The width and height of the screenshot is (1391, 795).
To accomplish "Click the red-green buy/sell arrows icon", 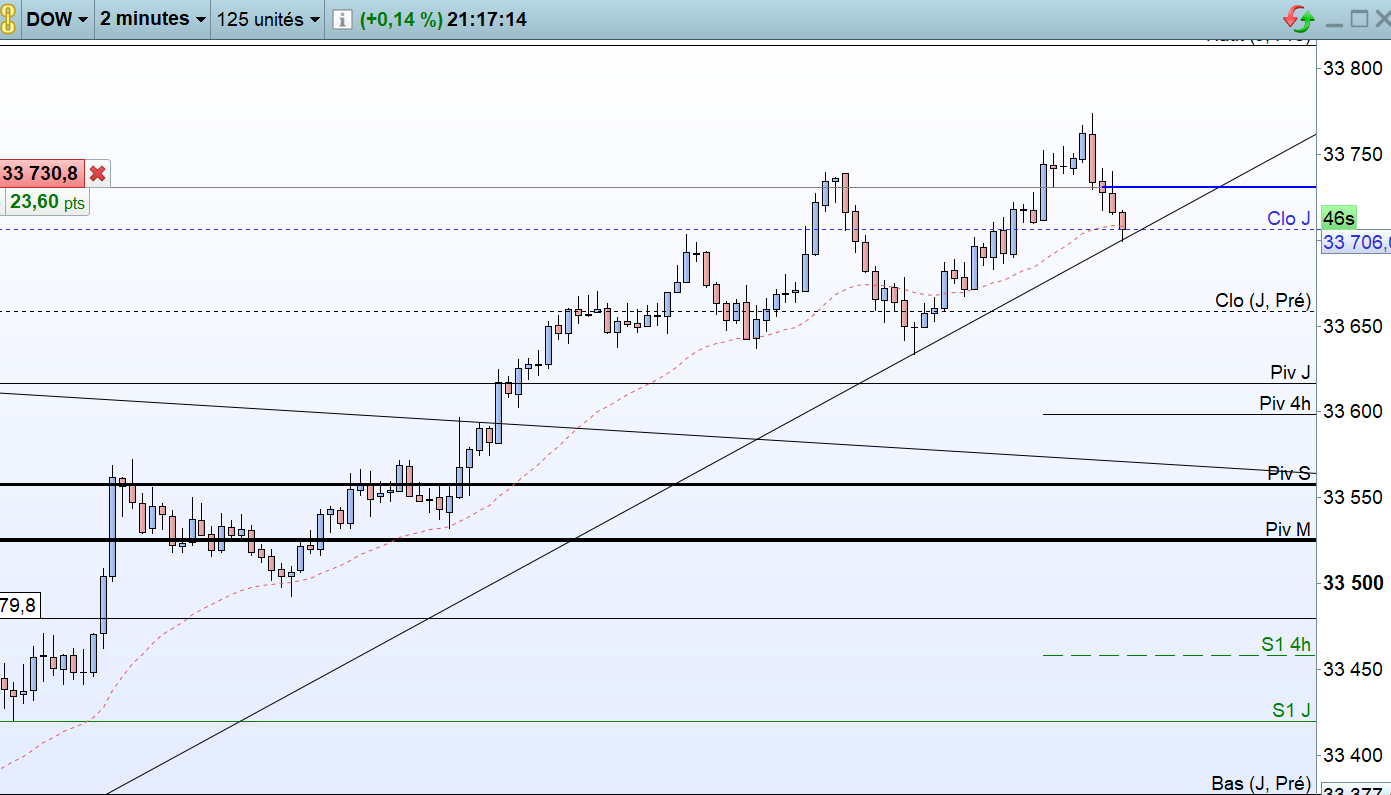I will point(1299,19).
